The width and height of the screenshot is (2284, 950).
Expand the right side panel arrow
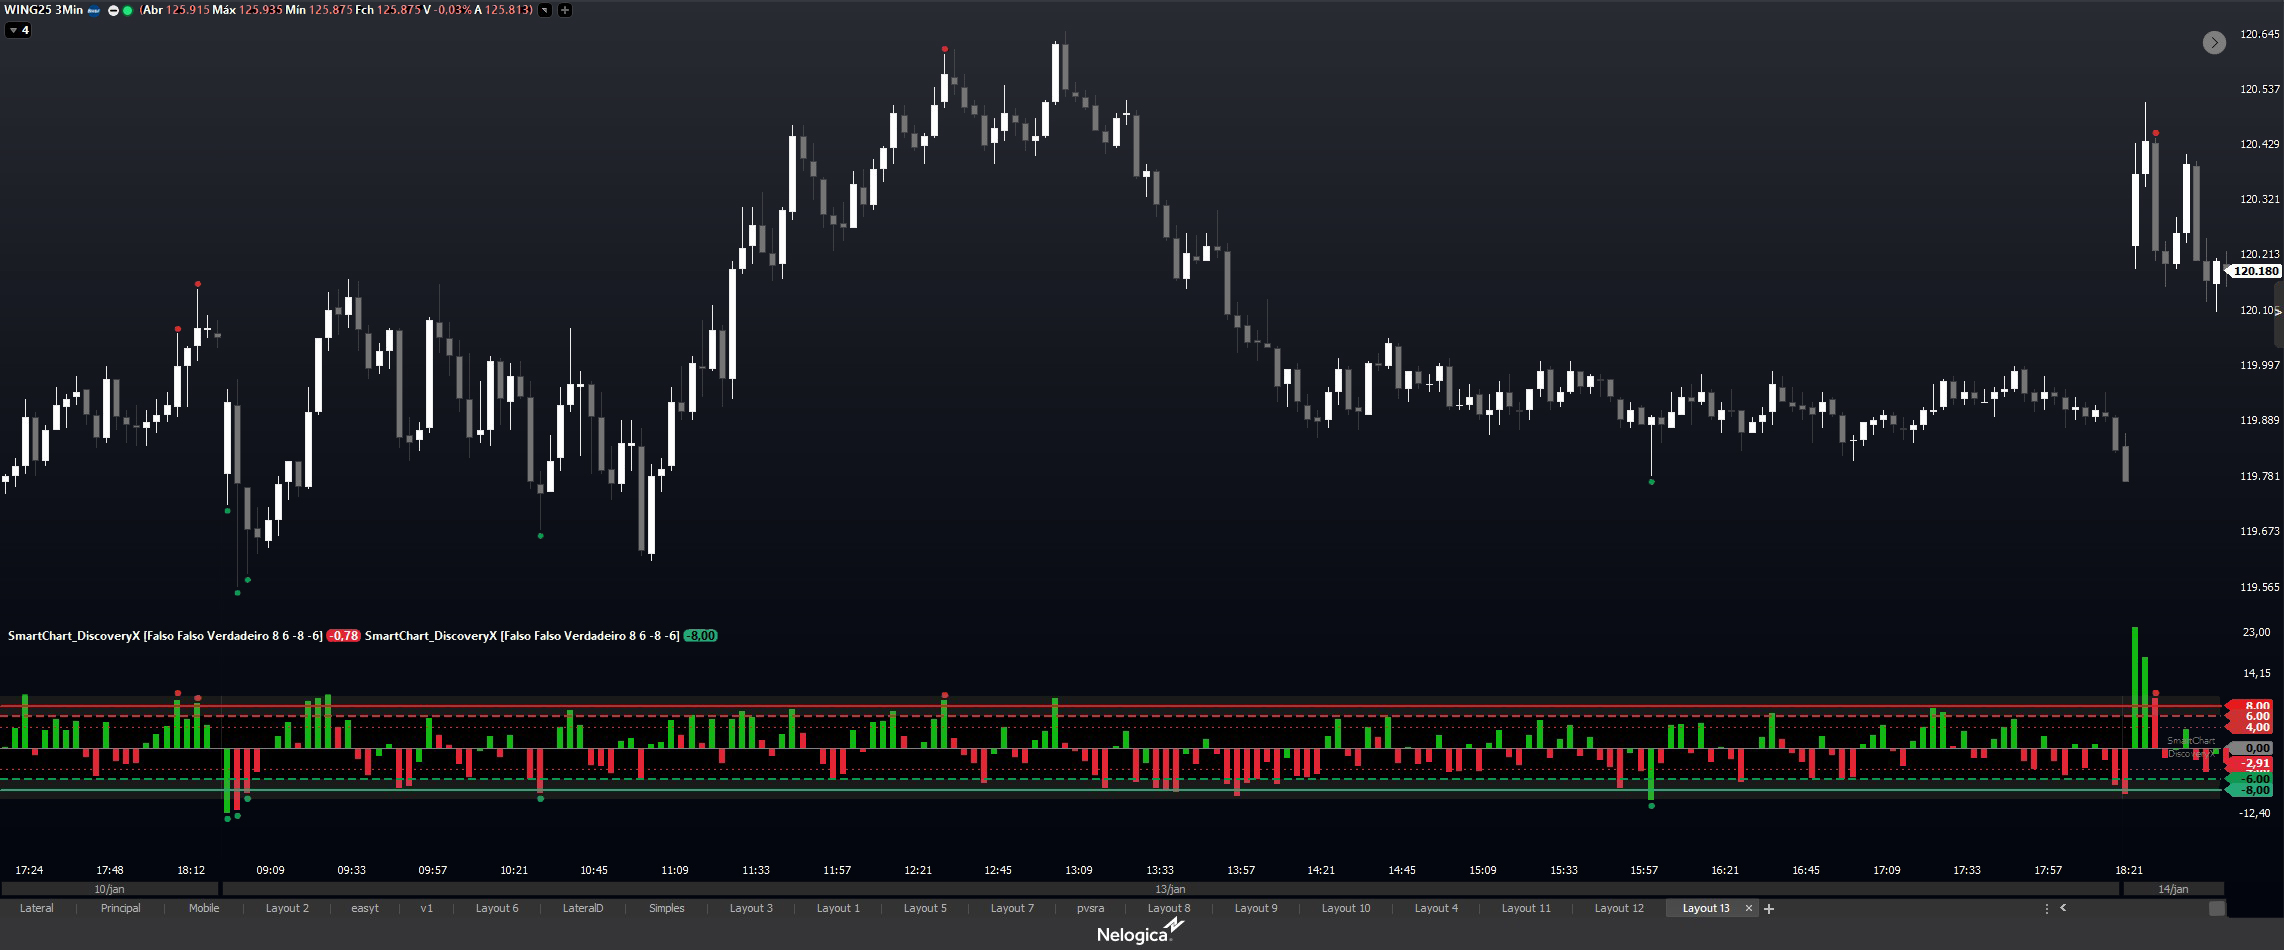2278,312
